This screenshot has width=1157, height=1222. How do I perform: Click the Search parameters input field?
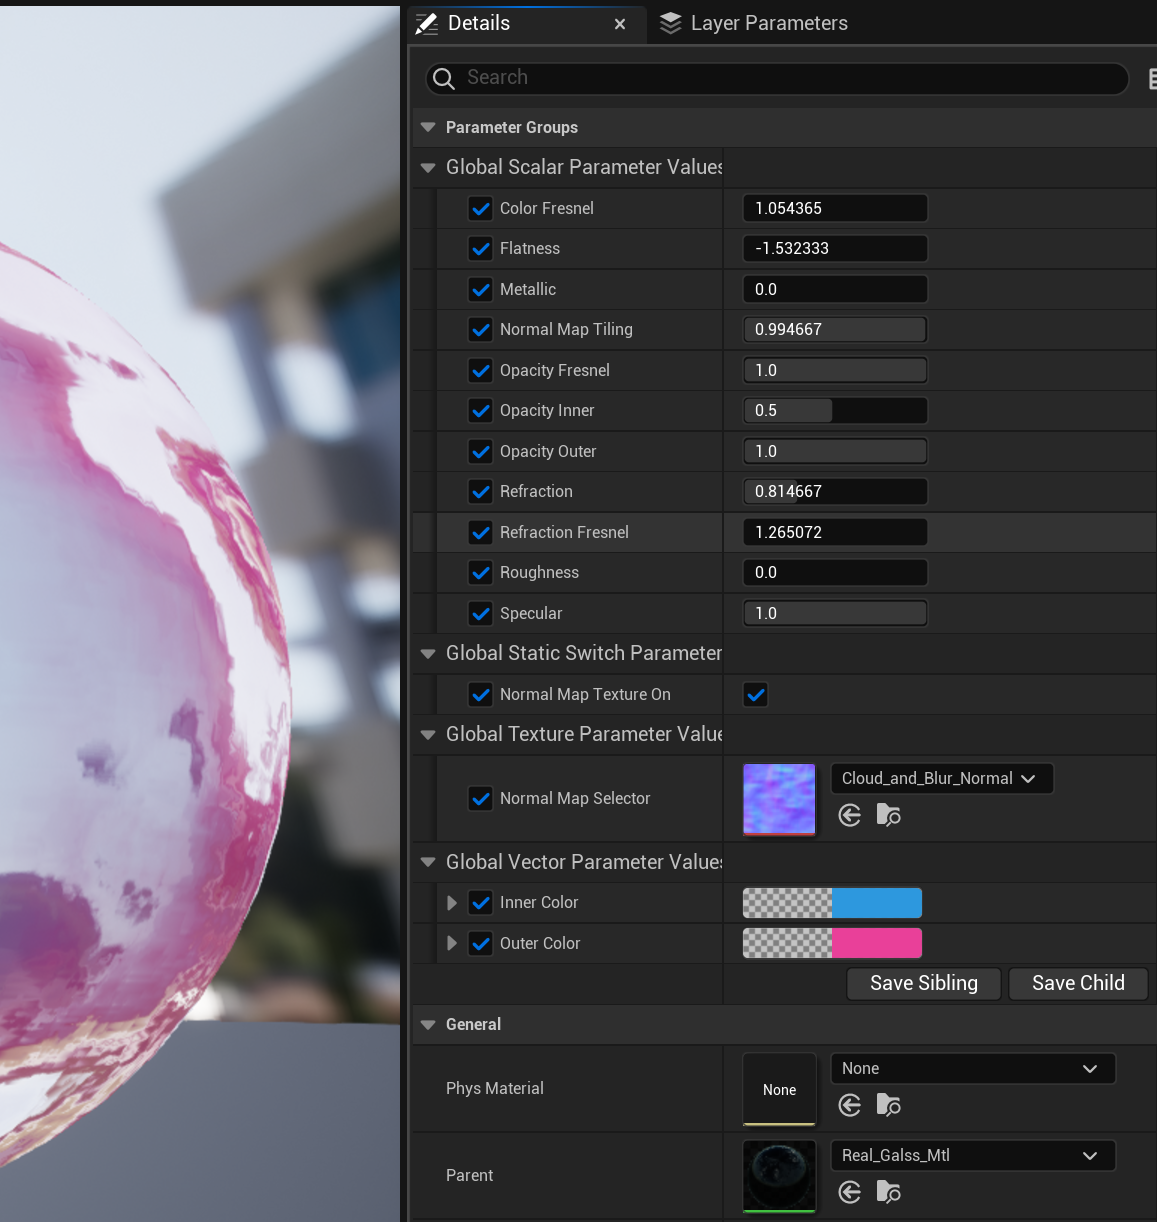777,78
